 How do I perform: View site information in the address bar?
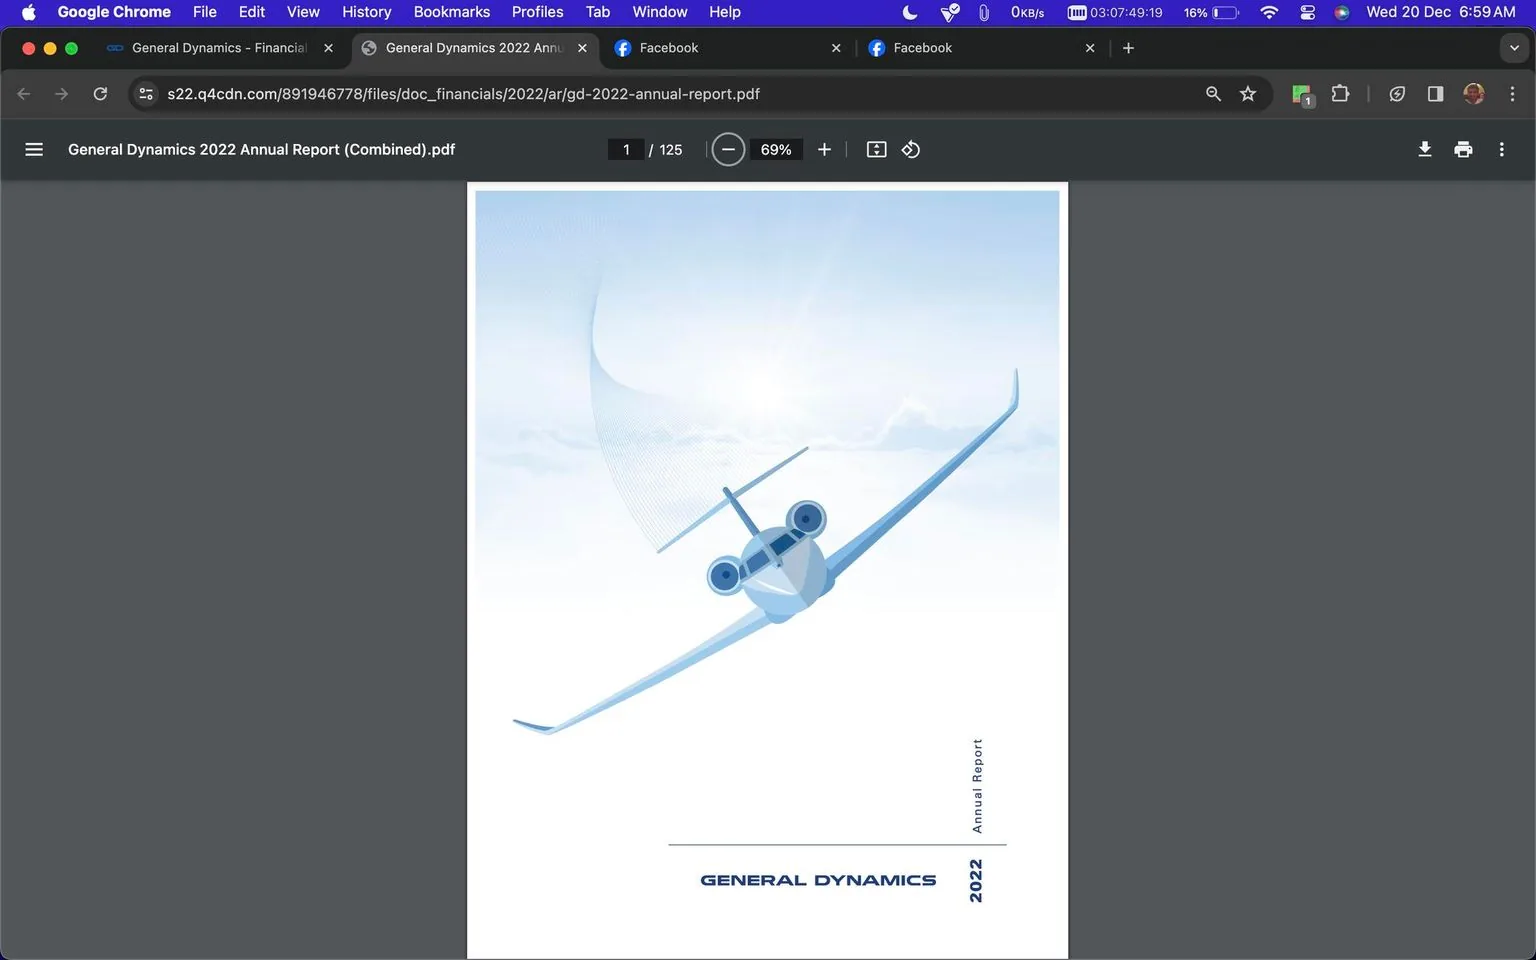click(146, 93)
